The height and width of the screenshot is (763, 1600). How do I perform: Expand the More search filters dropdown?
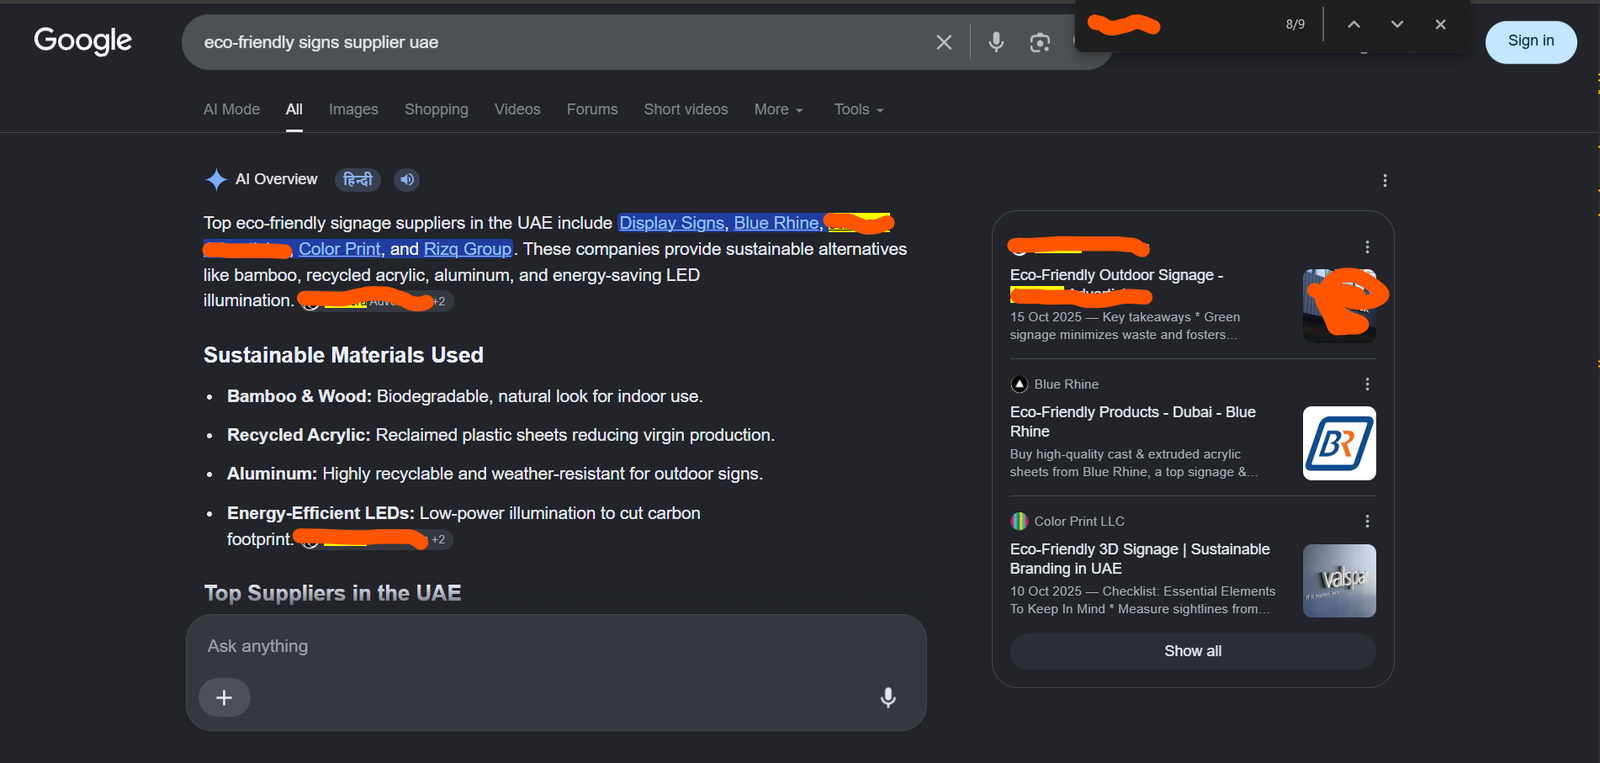tap(778, 109)
